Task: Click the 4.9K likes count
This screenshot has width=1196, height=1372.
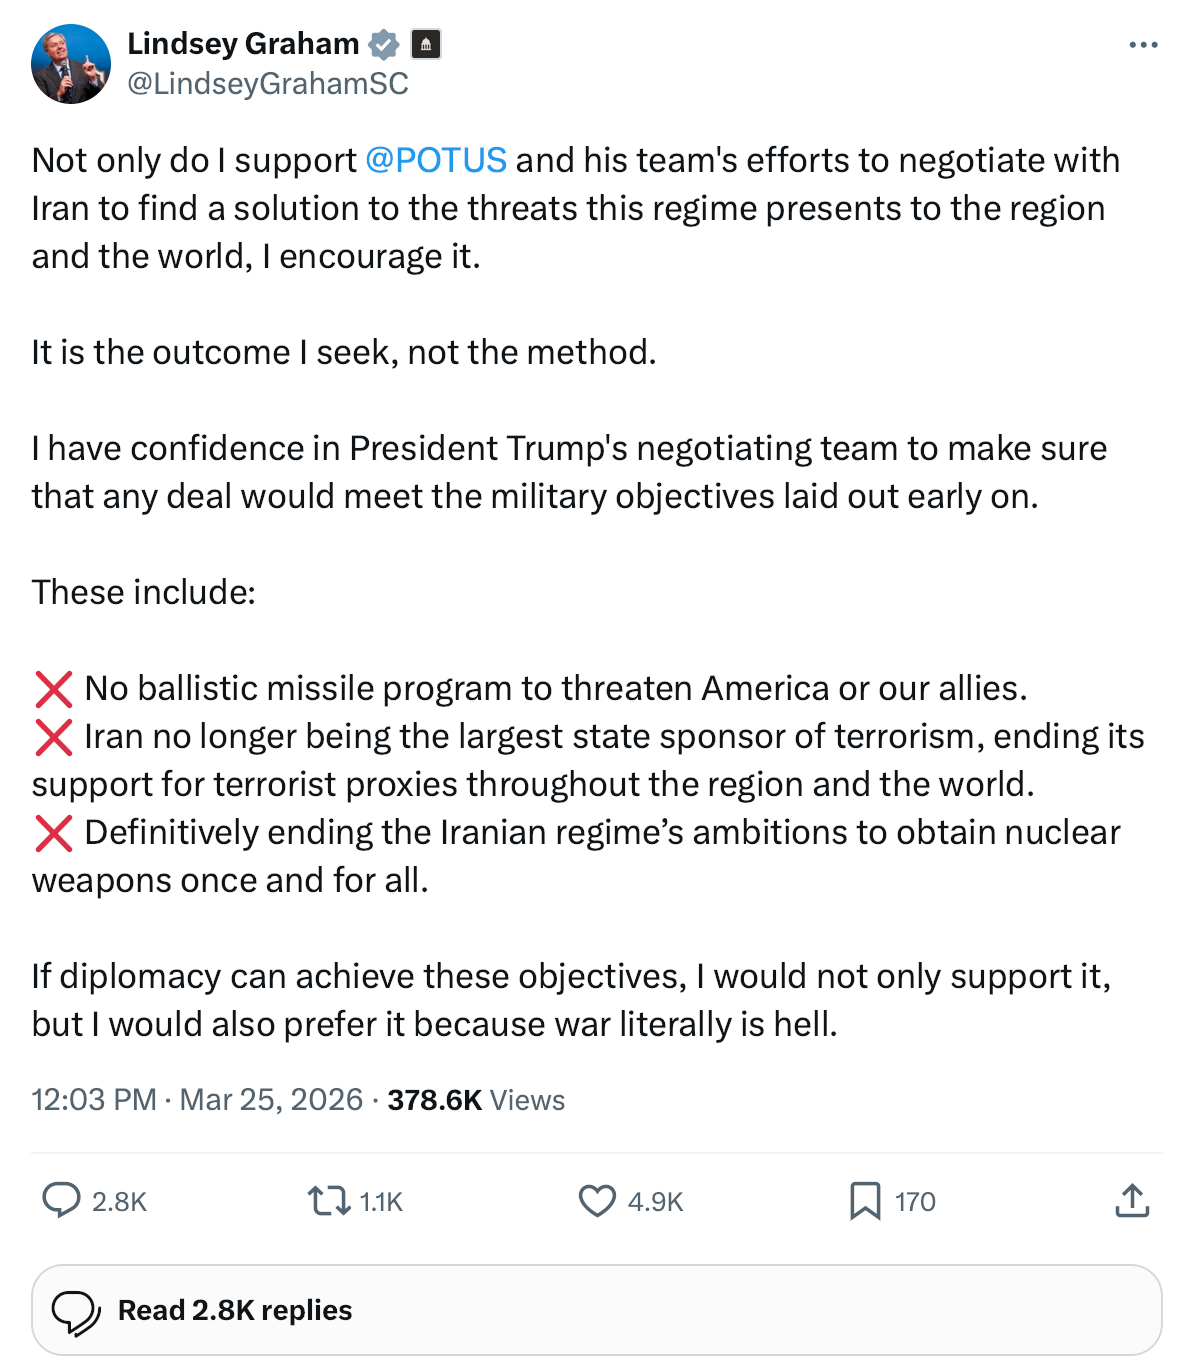Action: click(x=656, y=1202)
